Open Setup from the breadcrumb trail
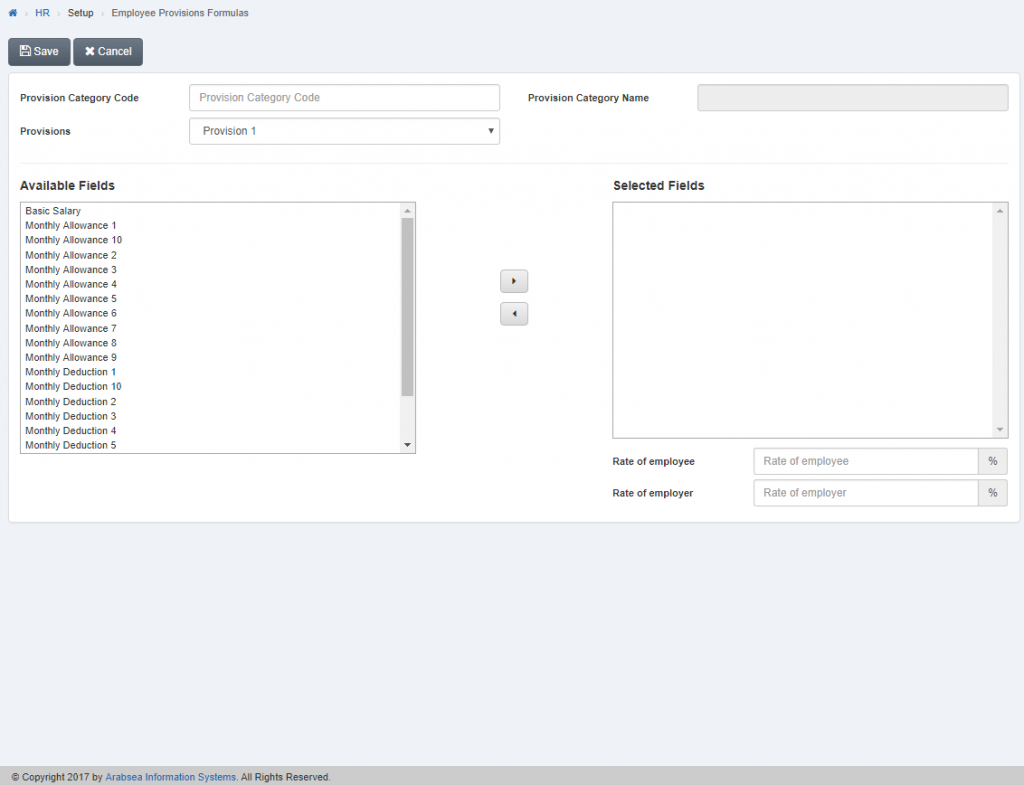Image resolution: width=1024 pixels, height=785 pixels. click(x=80, y=13)
